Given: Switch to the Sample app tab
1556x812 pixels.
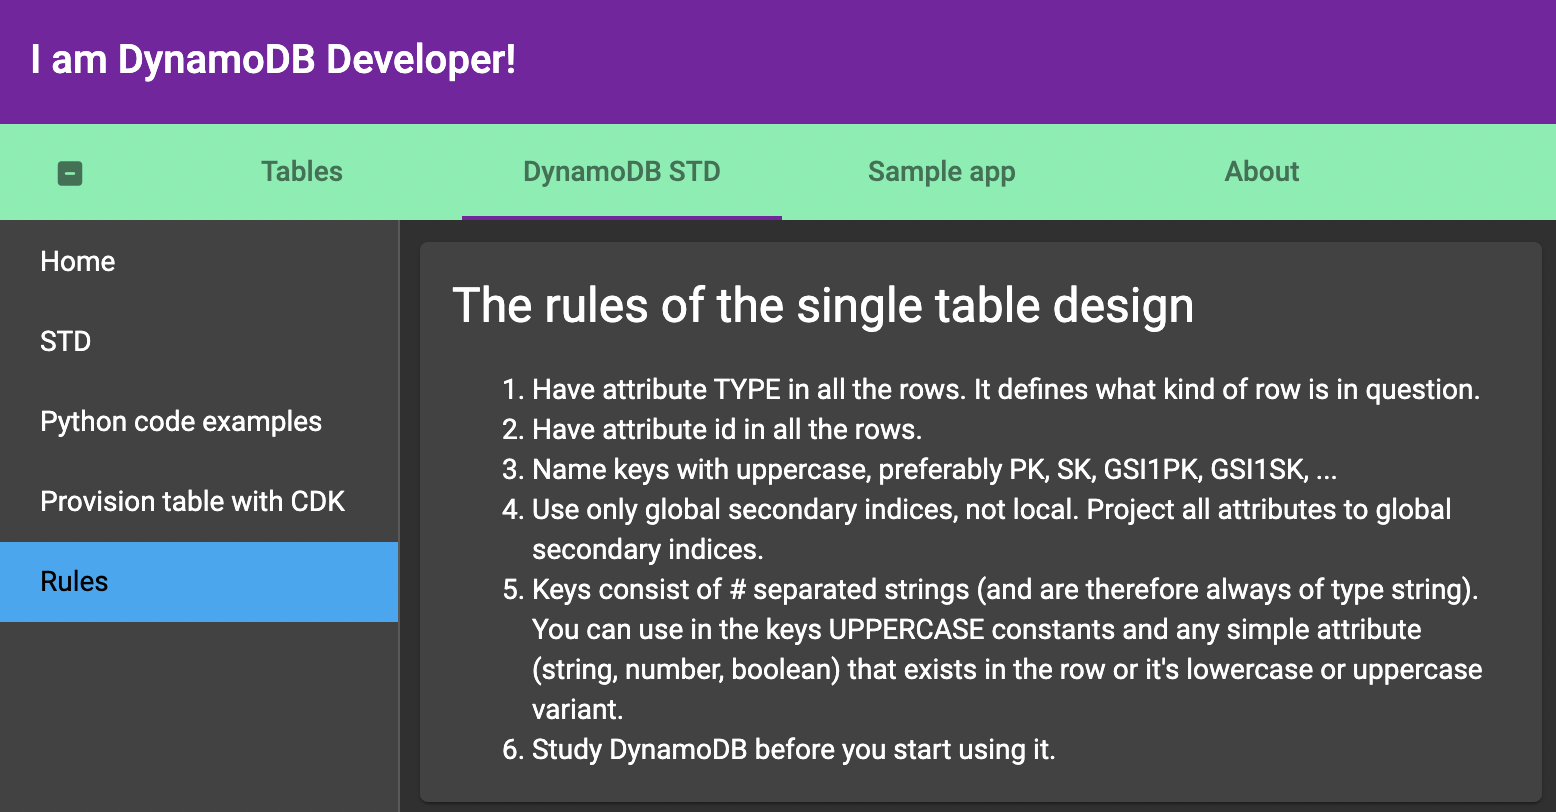Looking at the screenshot, I should click(x=942, y=172).
